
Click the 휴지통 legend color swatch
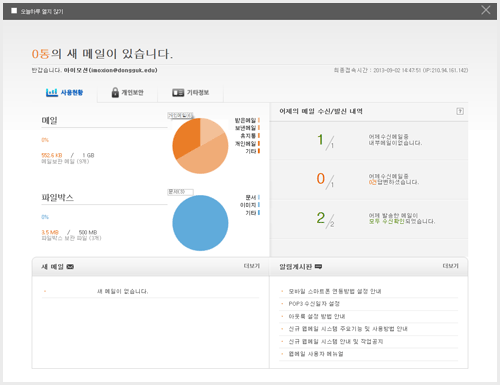tap(259, 136)
